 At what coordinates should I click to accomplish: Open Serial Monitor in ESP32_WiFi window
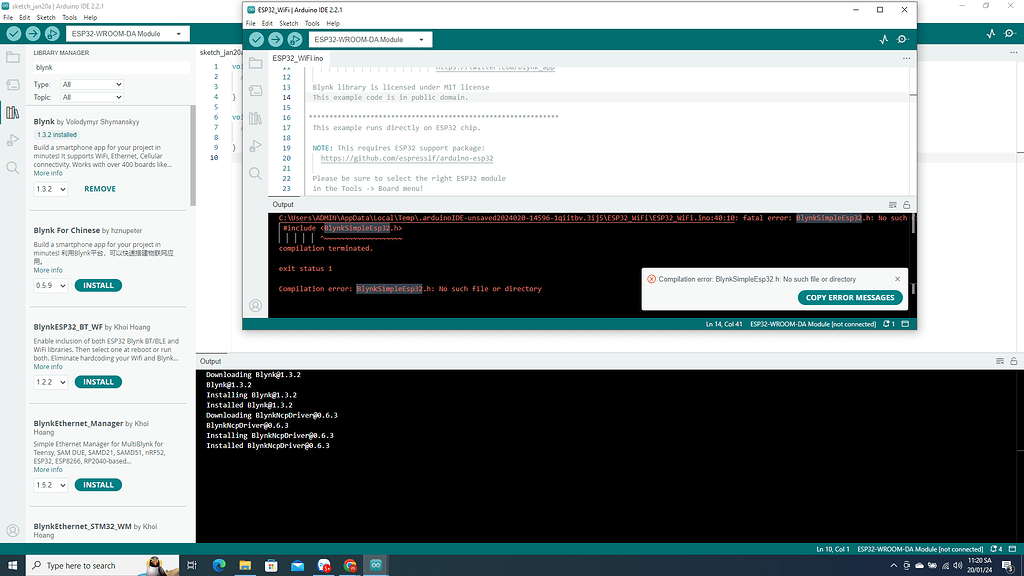click(903, 40)
